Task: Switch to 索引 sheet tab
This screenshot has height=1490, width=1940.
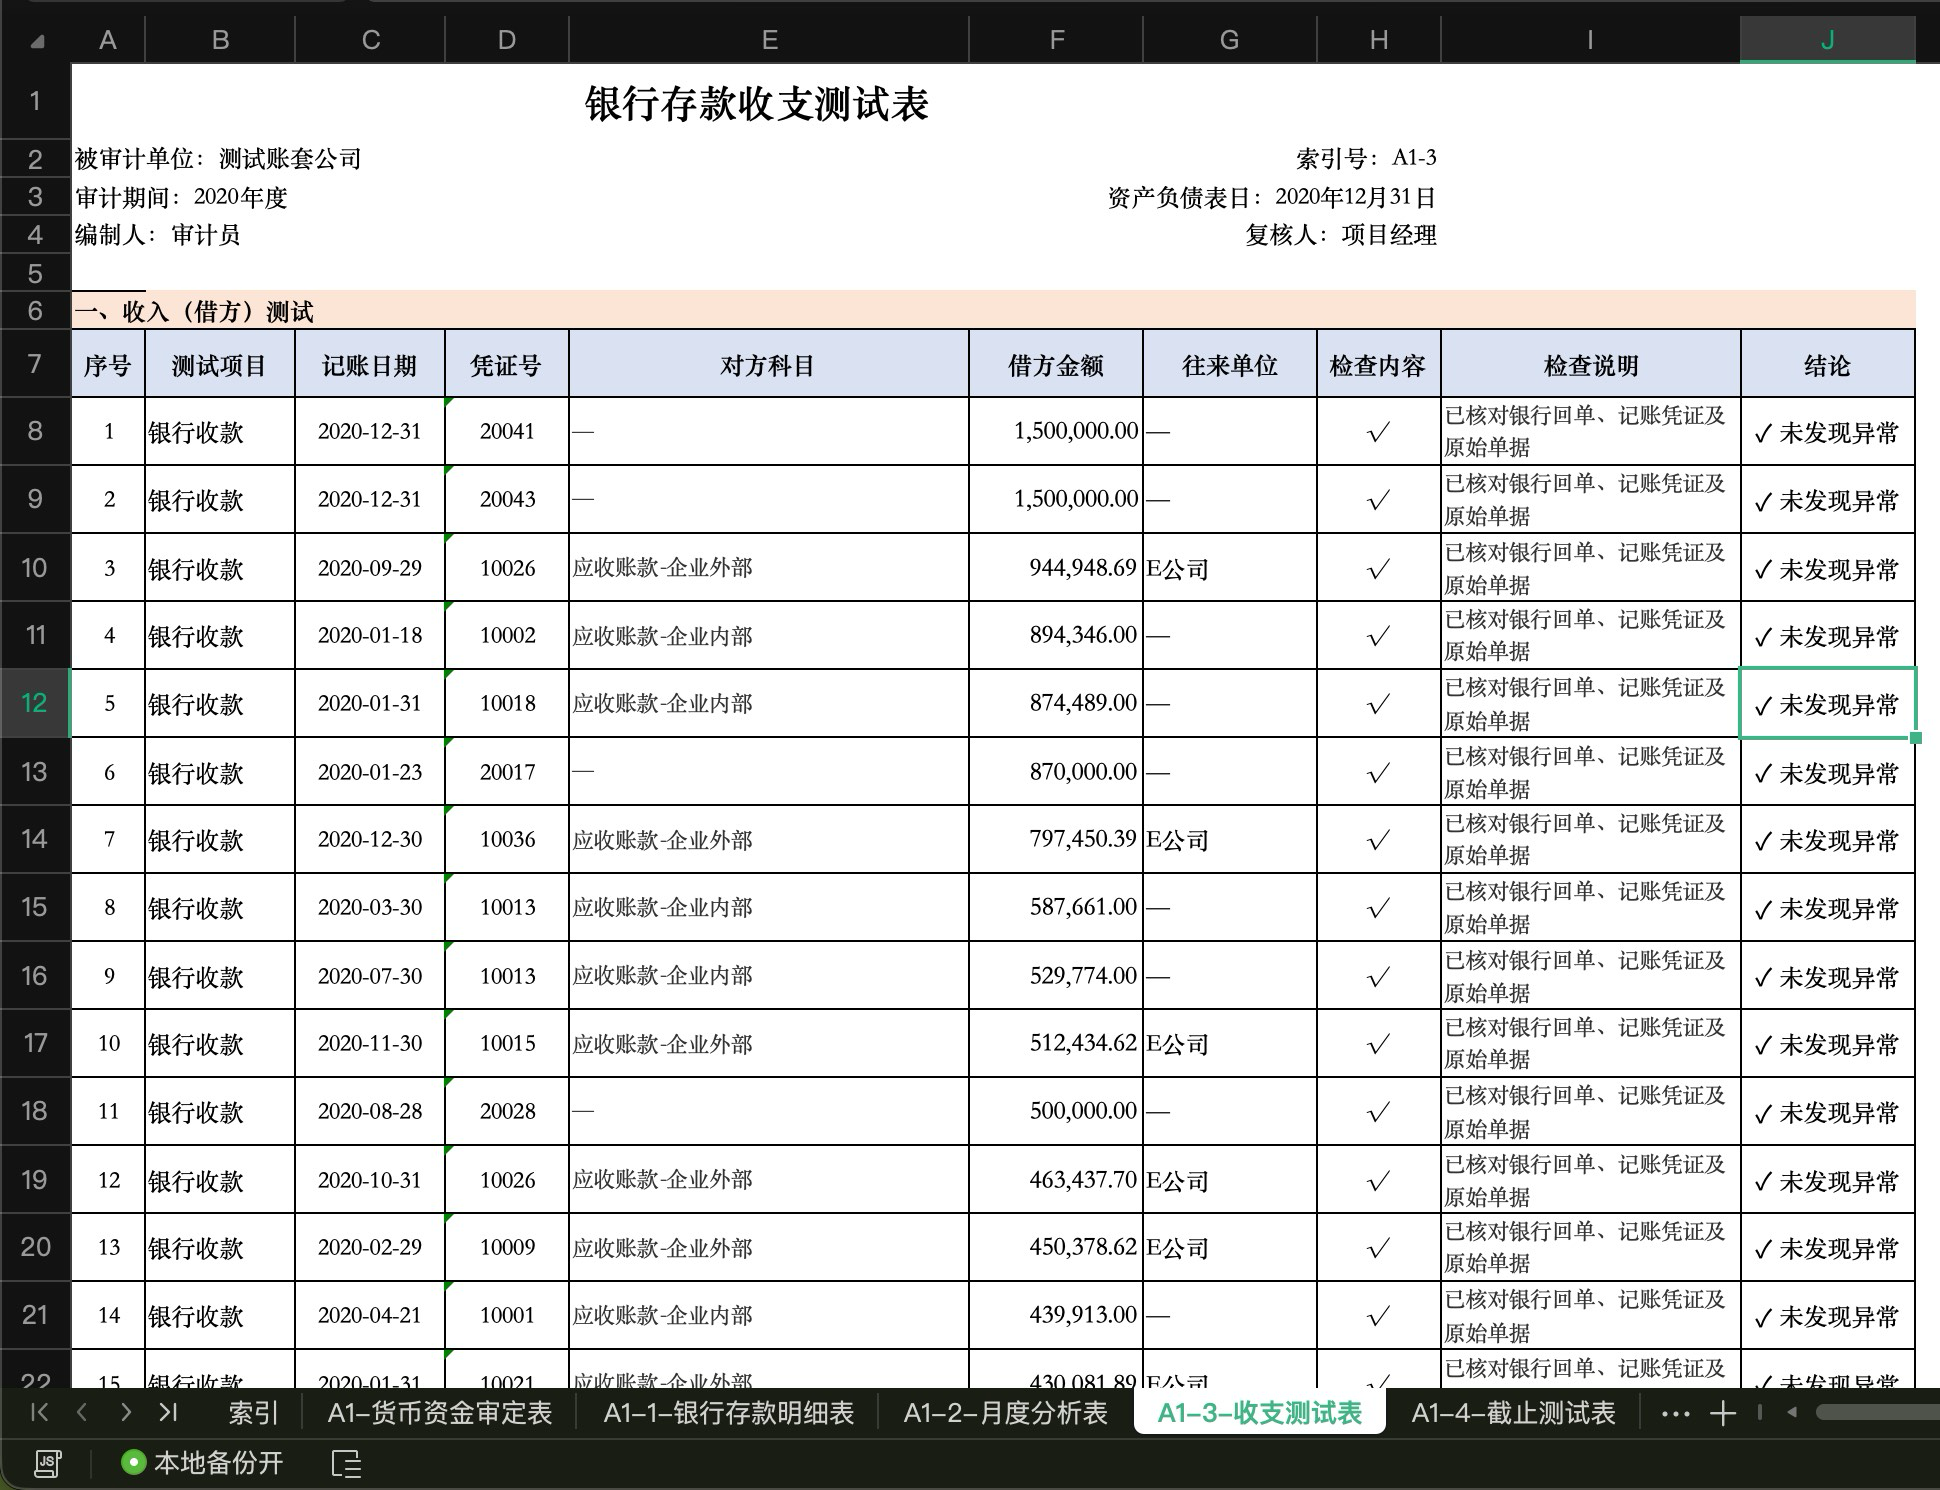Action: tap(253, 1413)
